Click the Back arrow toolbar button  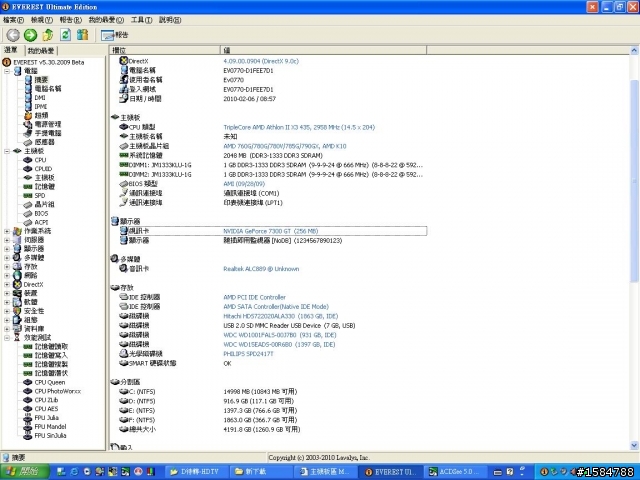click(13, 35)
